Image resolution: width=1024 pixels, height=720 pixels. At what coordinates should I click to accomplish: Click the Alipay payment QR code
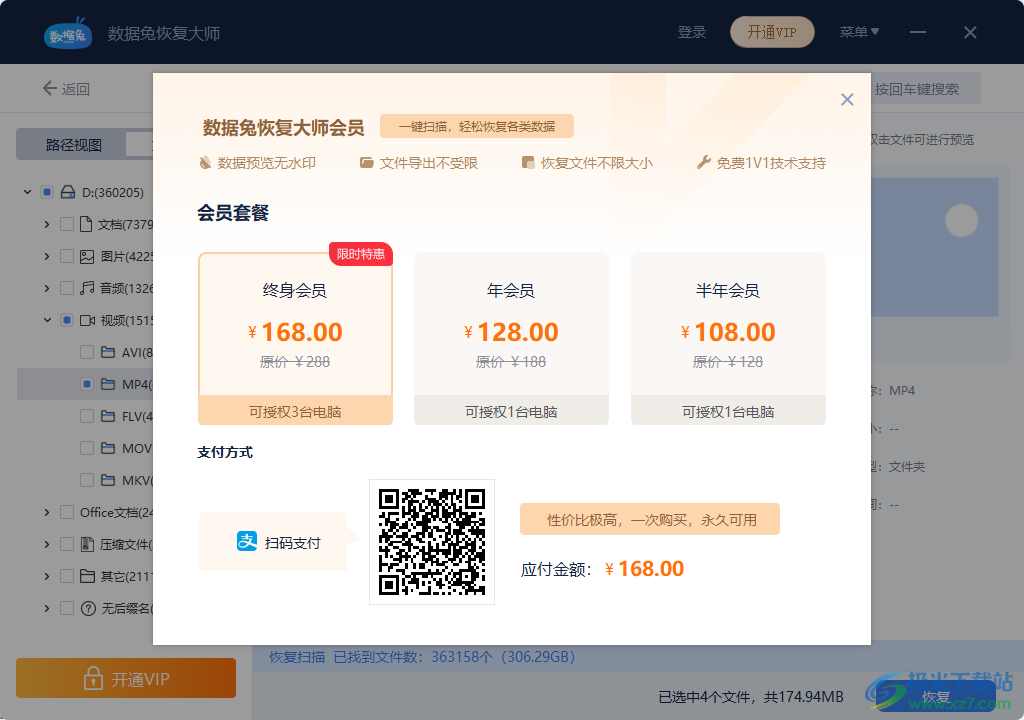click(x=431, y=542)
